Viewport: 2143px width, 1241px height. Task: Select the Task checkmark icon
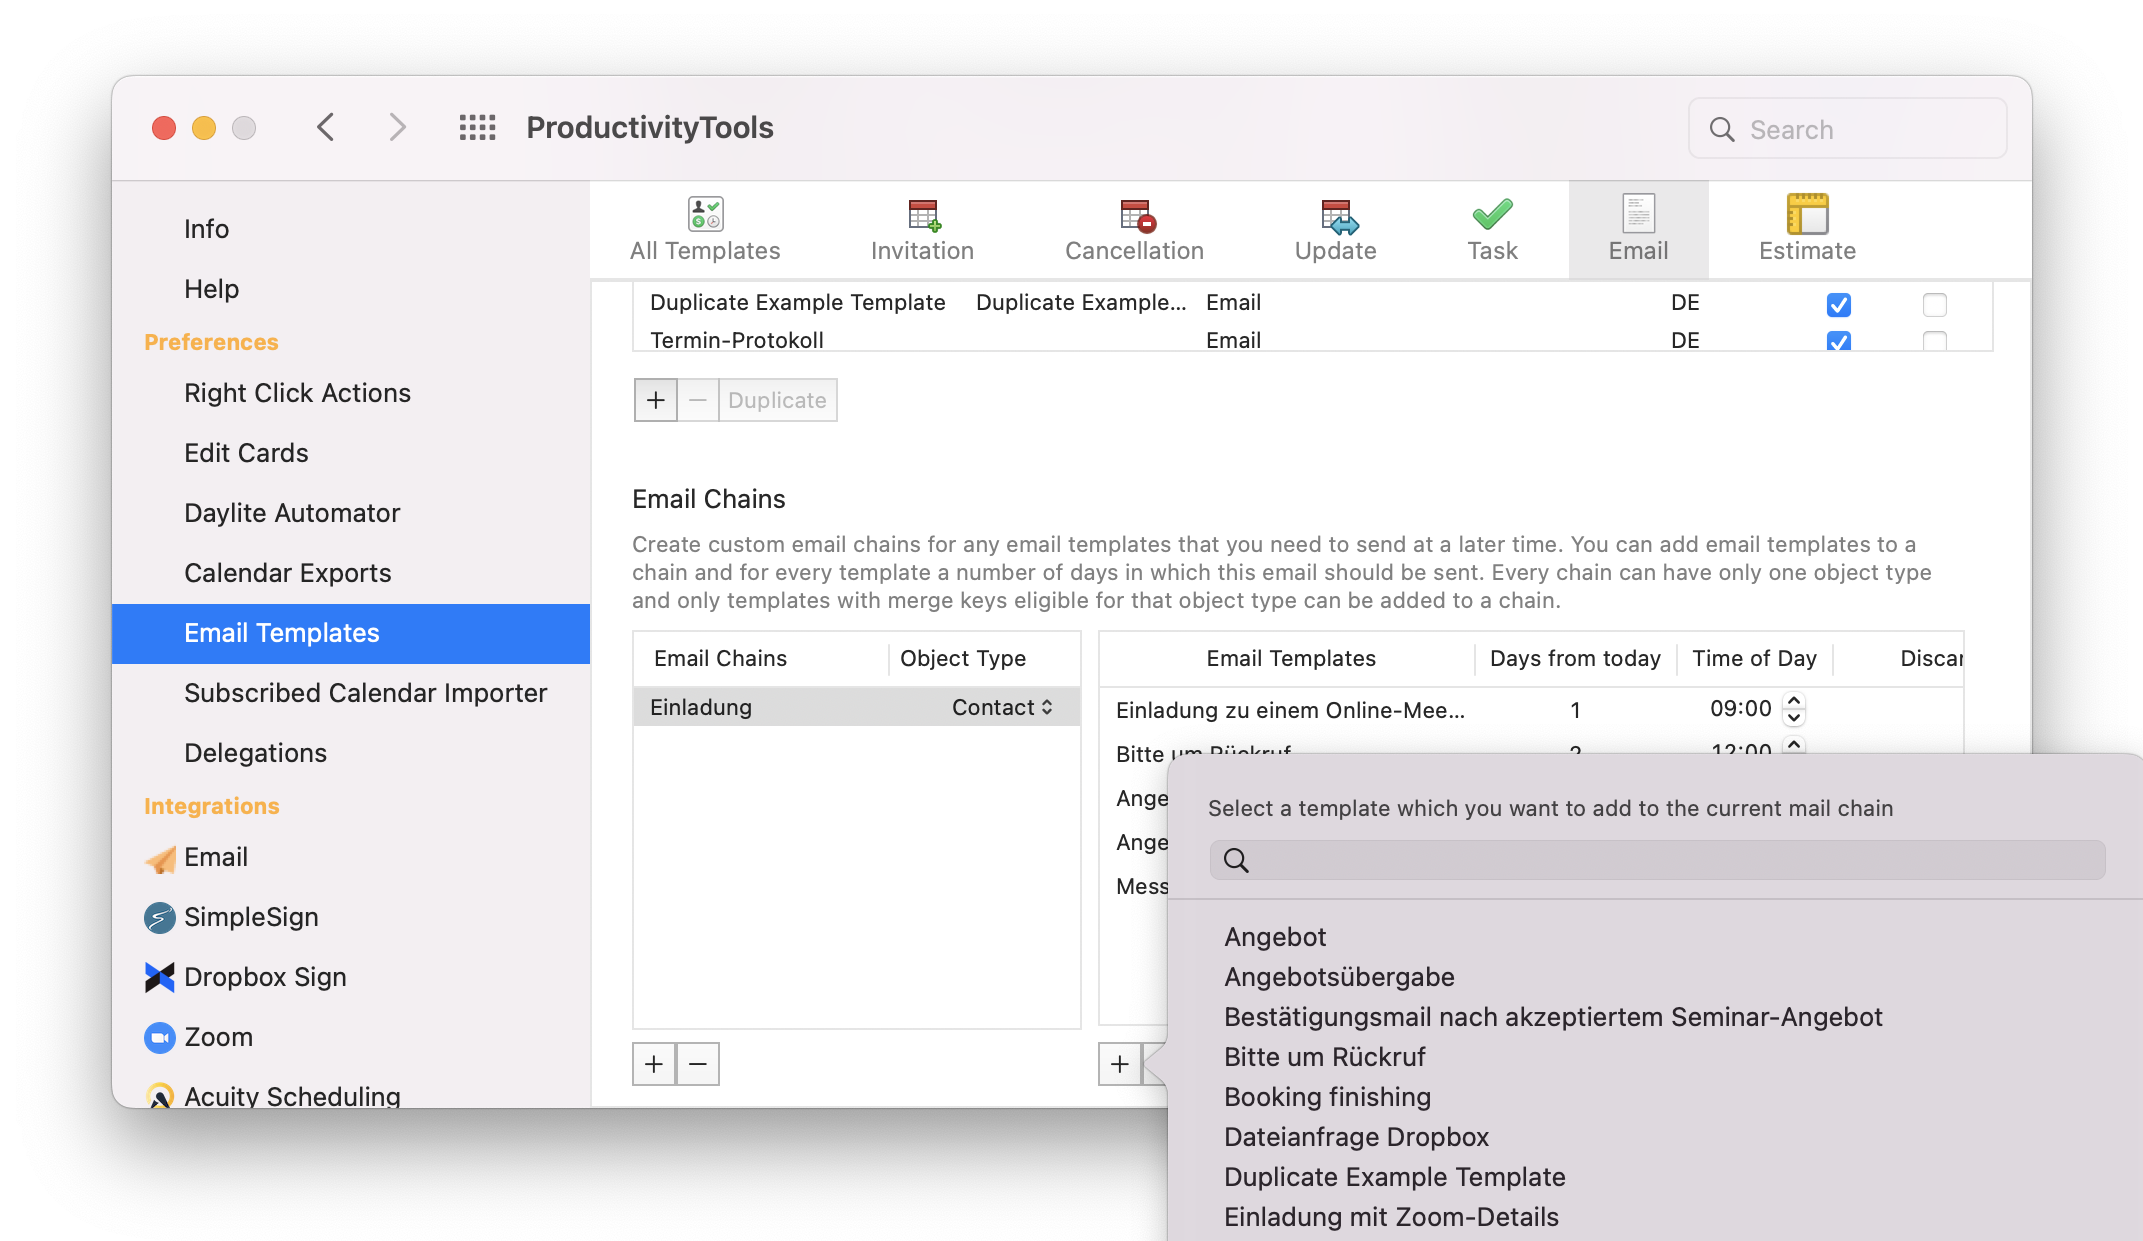pyautogui.click(x=1492, y=214)
